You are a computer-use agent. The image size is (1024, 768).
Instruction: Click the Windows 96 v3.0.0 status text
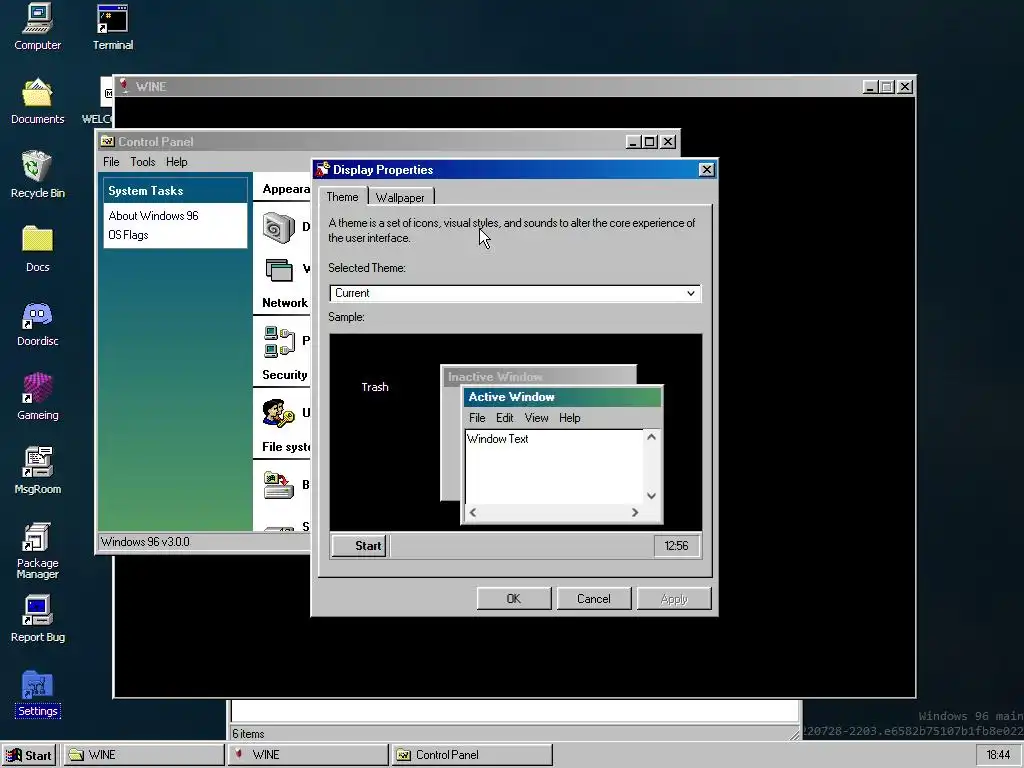pyautogui.click(x=145, y=542)
